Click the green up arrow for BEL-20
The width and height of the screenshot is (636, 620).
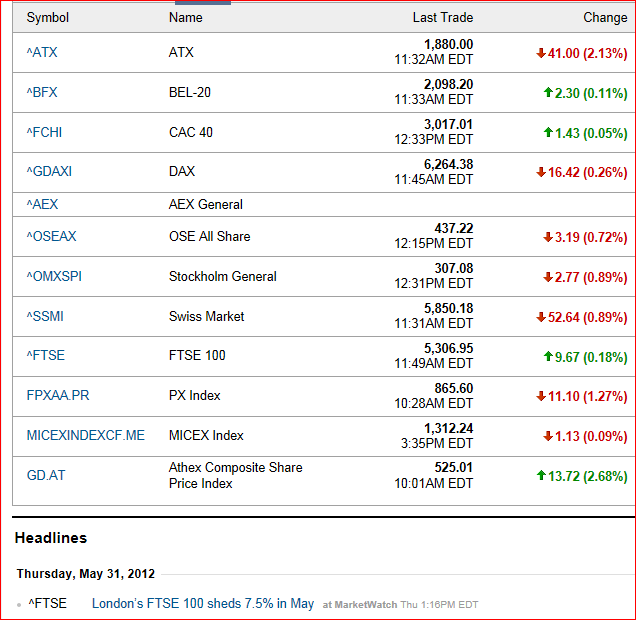point(548,92)
